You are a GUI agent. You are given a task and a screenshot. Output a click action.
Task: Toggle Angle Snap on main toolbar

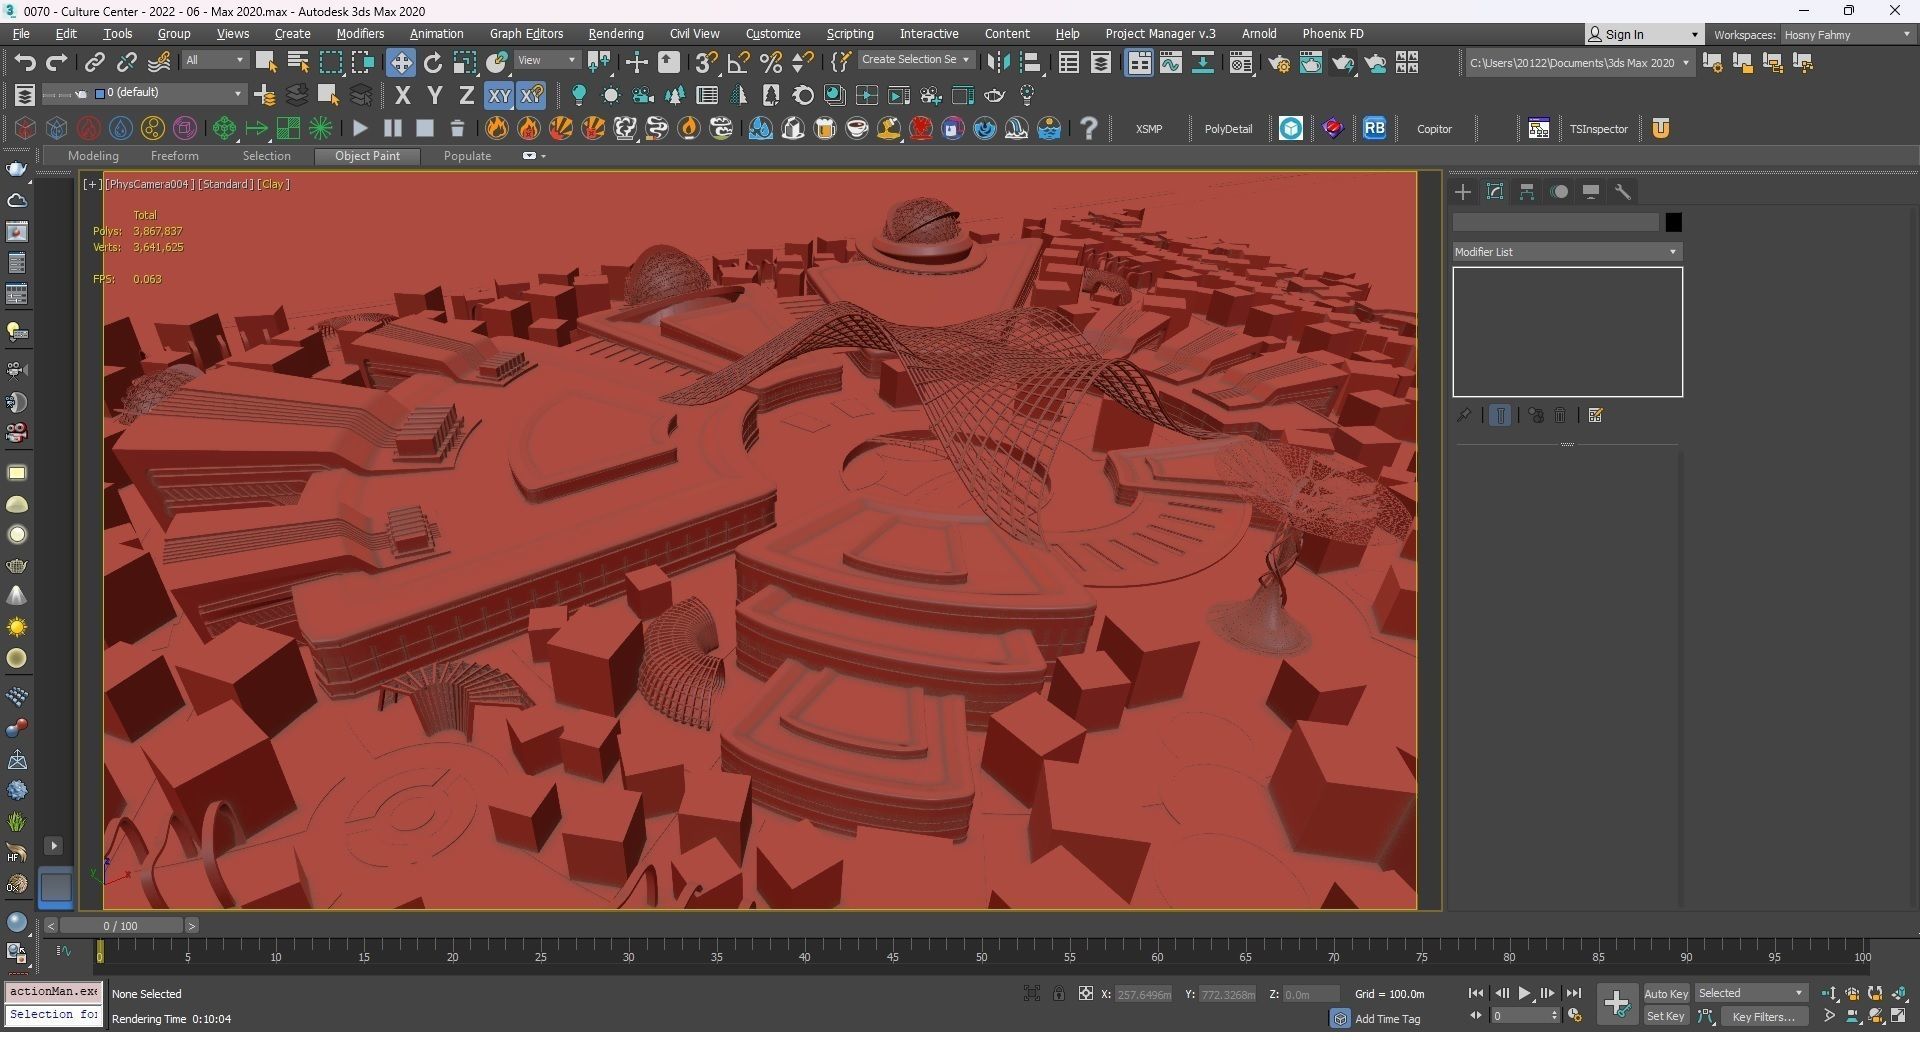tap(738, 62)
